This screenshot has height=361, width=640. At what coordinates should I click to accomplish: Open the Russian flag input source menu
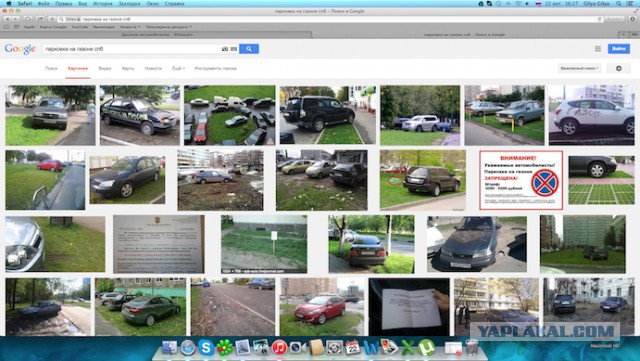point(538,4)
